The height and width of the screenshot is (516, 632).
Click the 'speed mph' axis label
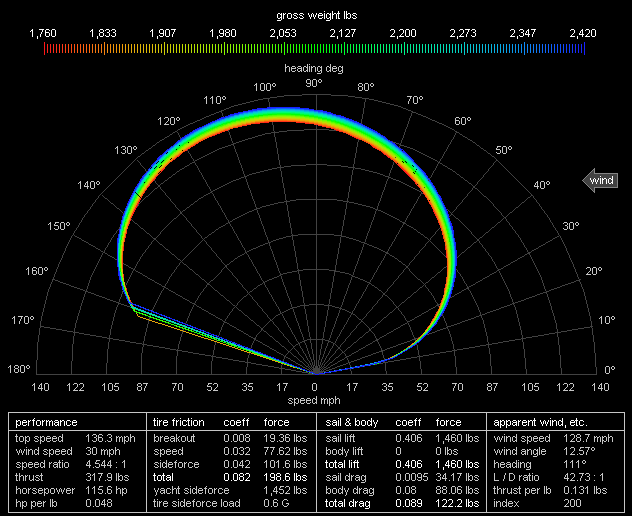(x=315, y=400)
